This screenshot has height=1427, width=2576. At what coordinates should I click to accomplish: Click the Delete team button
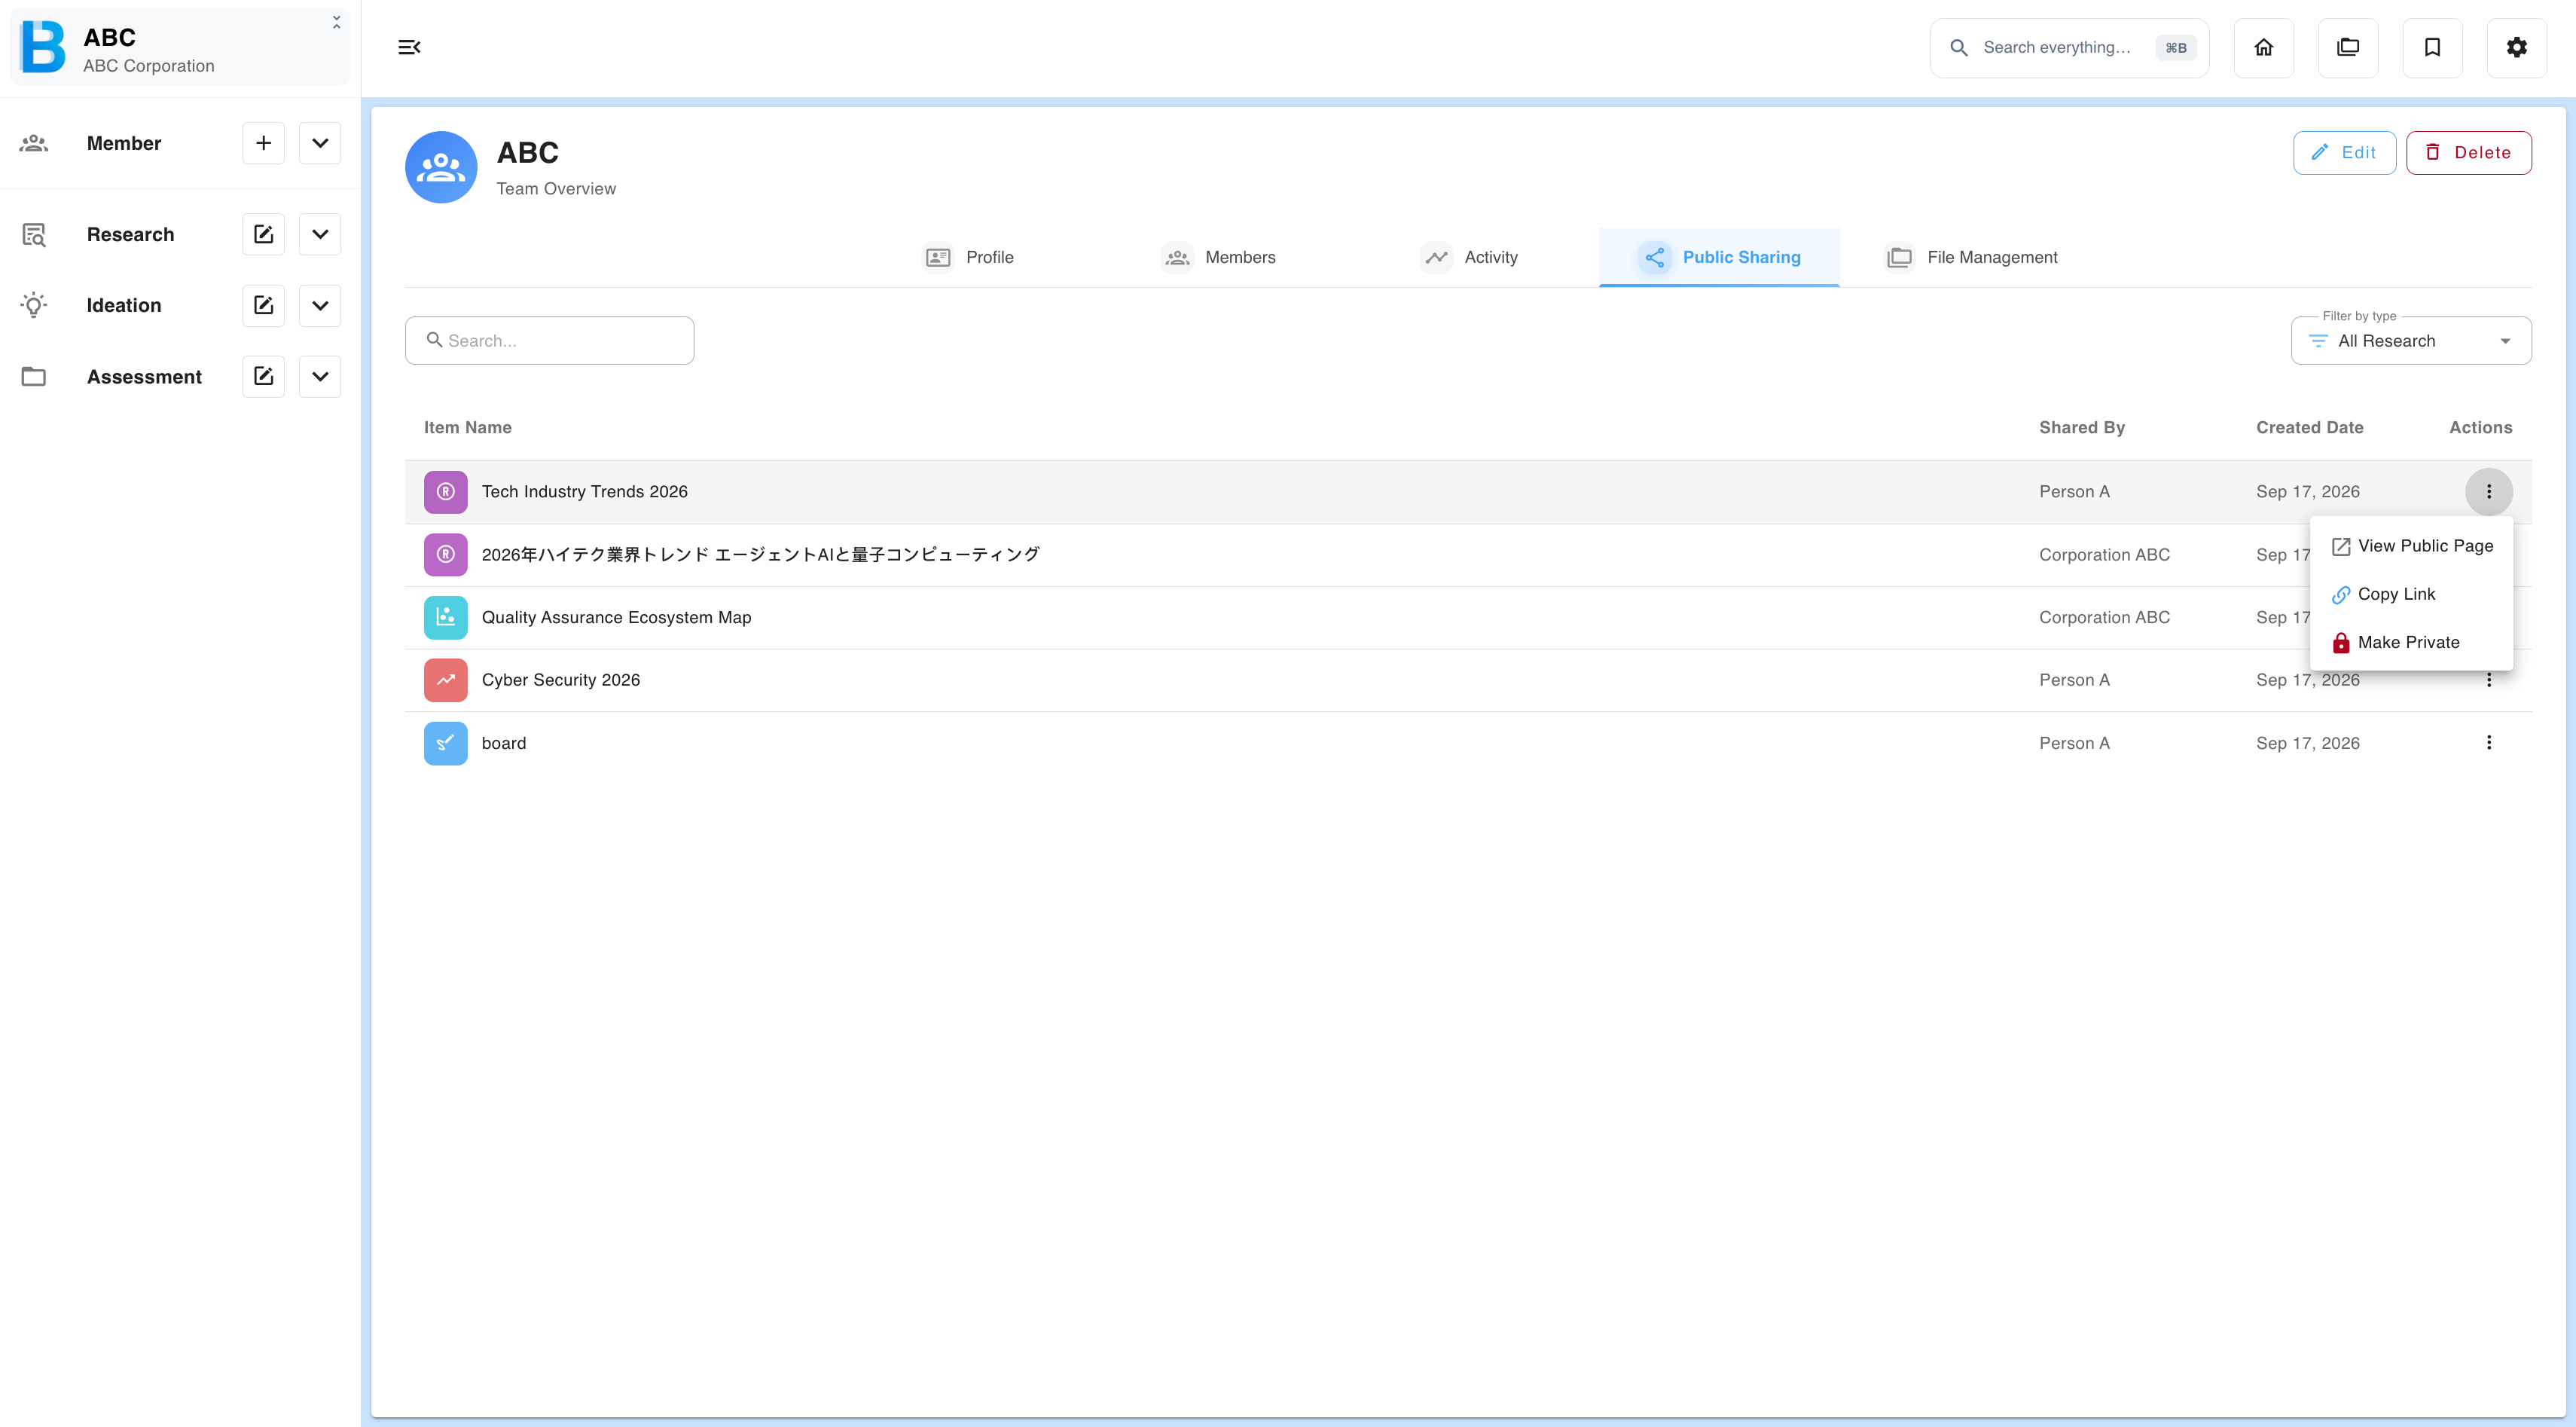coord(2468,153)
